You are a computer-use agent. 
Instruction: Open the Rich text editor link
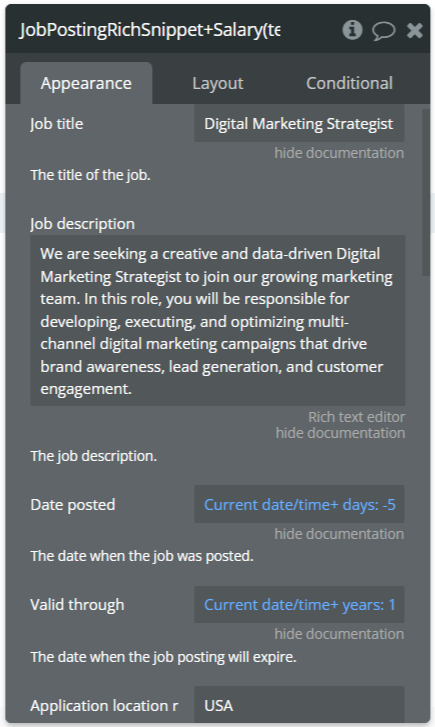[x=357, y=417]
